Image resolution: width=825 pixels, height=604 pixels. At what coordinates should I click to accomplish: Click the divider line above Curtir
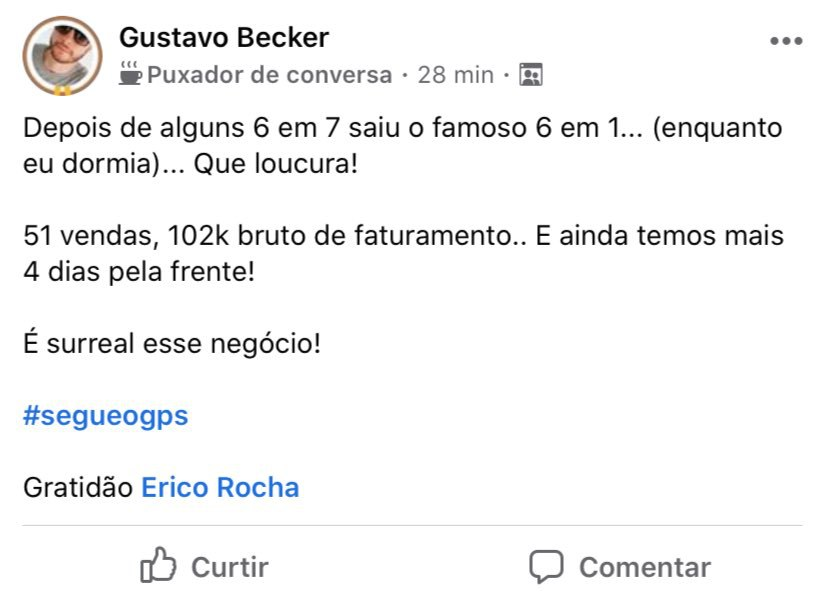(412, 525)
